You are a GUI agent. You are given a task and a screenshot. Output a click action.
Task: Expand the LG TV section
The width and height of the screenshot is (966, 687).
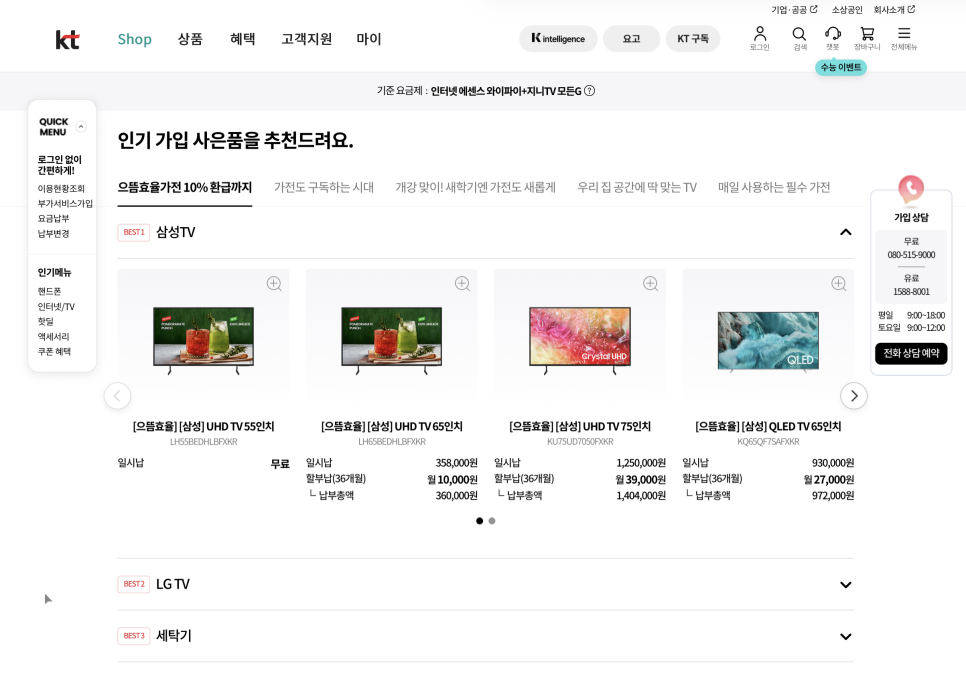(x=846, y=585)
